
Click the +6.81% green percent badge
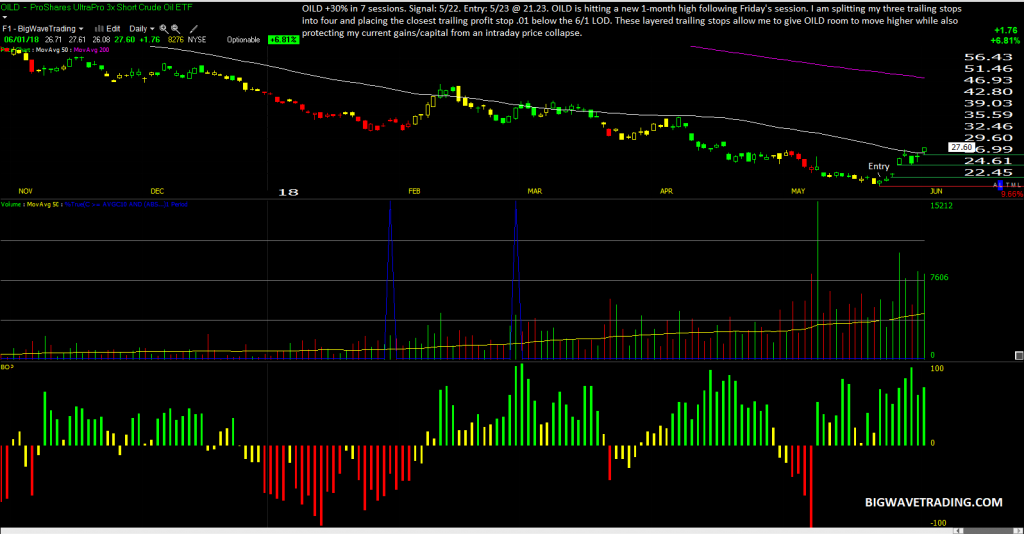pyautogui.click(x=283, y=39)
